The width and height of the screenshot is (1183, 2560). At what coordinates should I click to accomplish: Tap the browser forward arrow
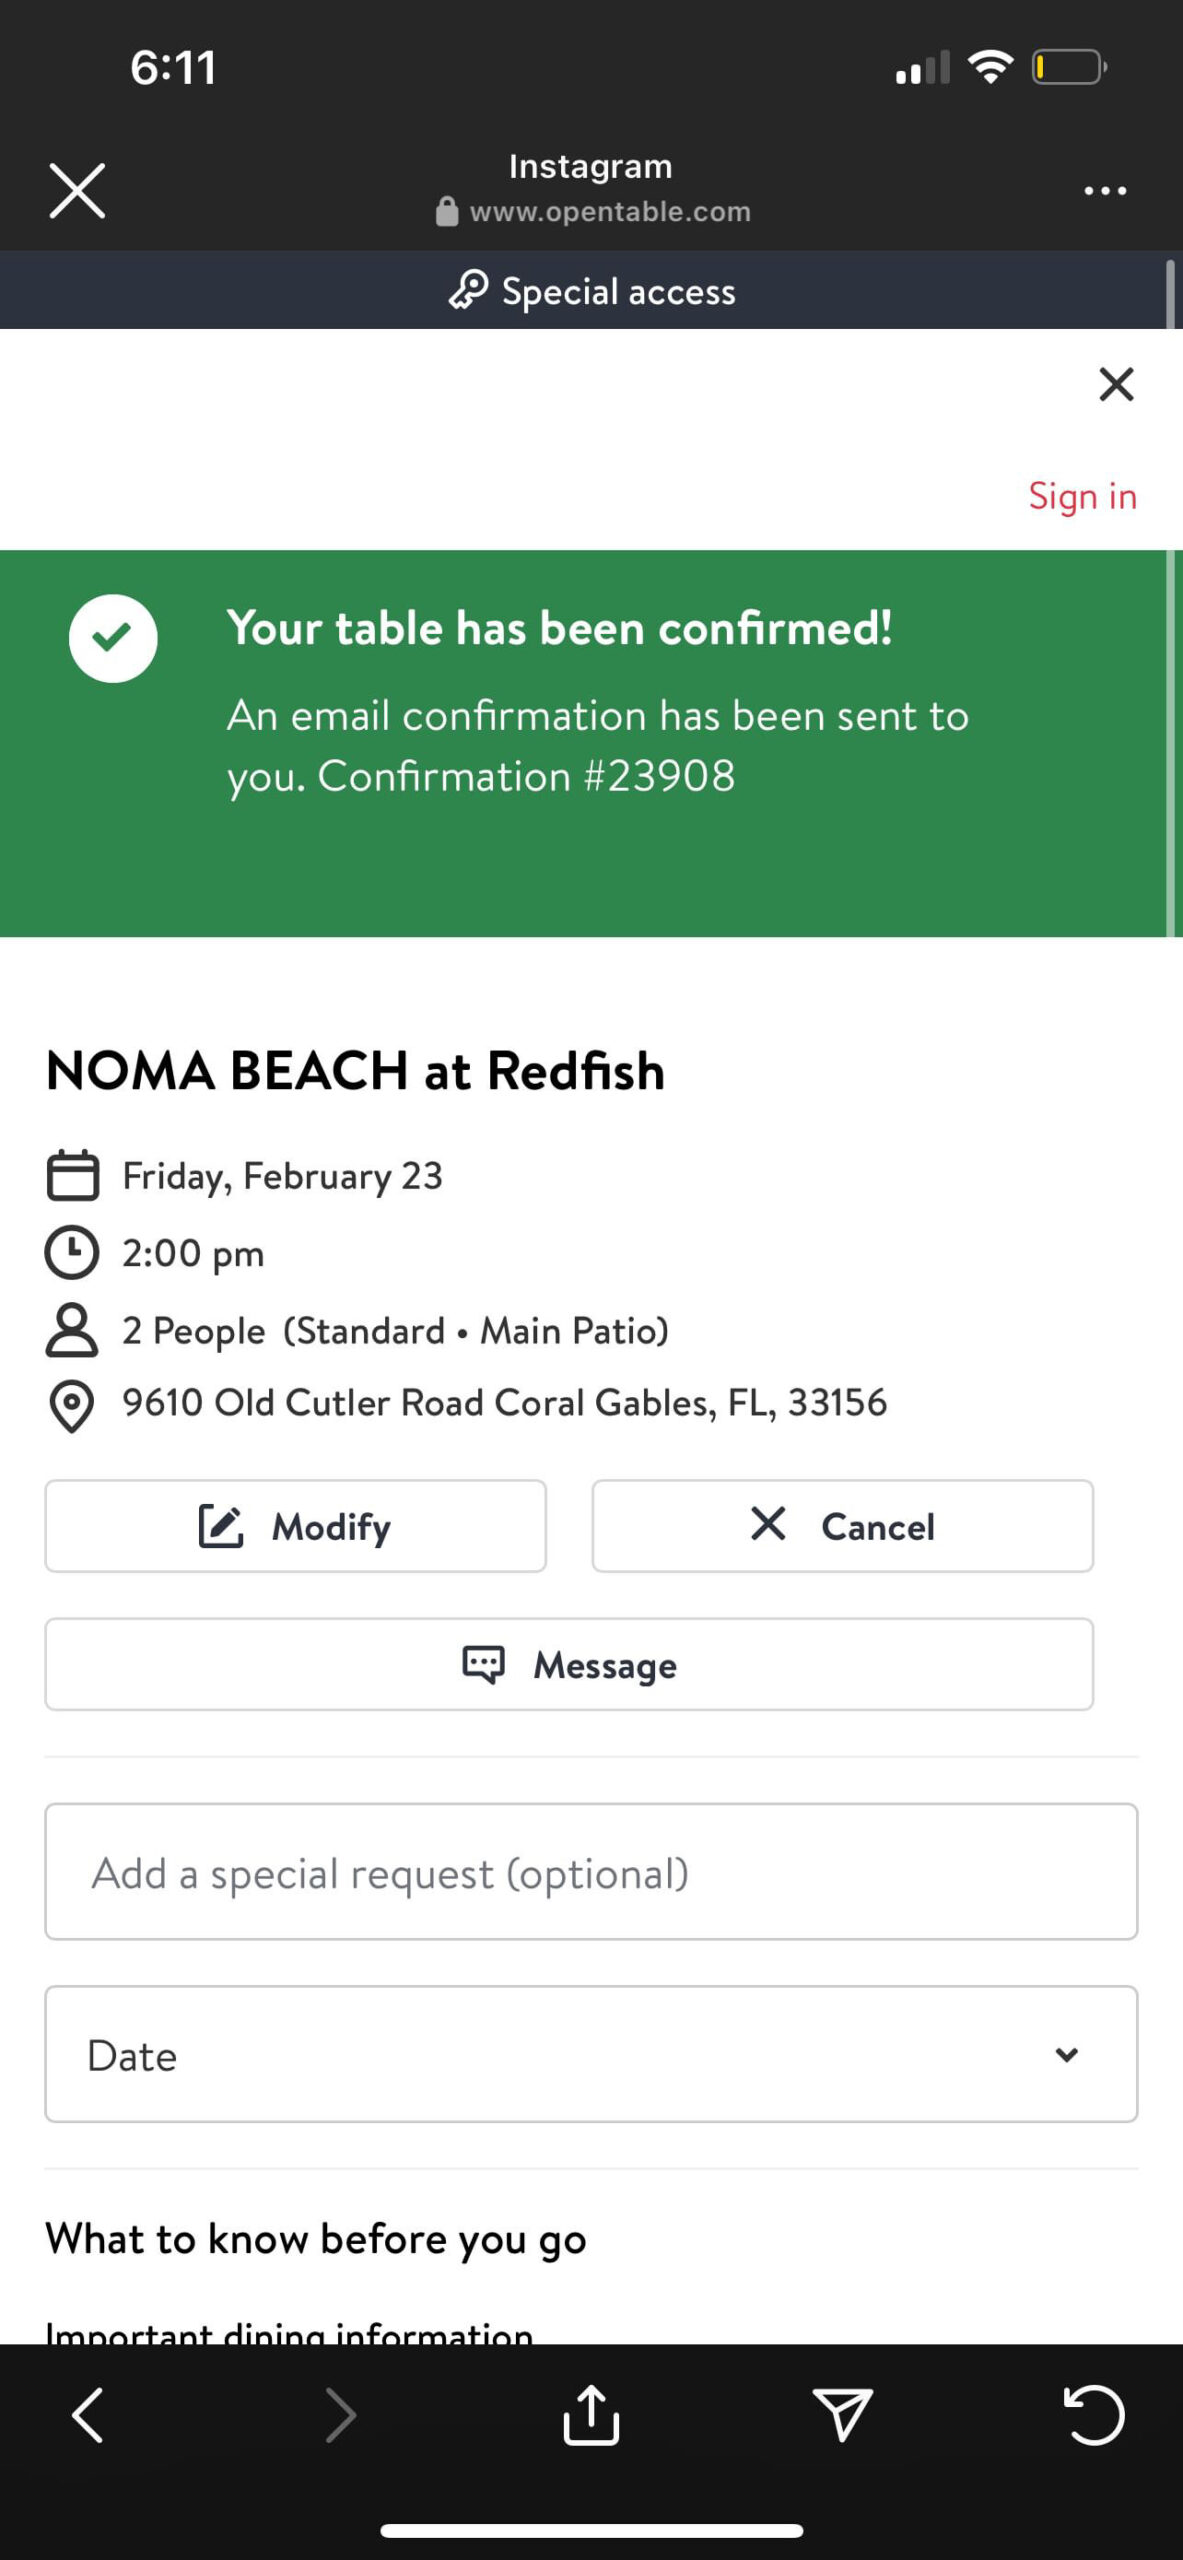tap(340, 2416)
